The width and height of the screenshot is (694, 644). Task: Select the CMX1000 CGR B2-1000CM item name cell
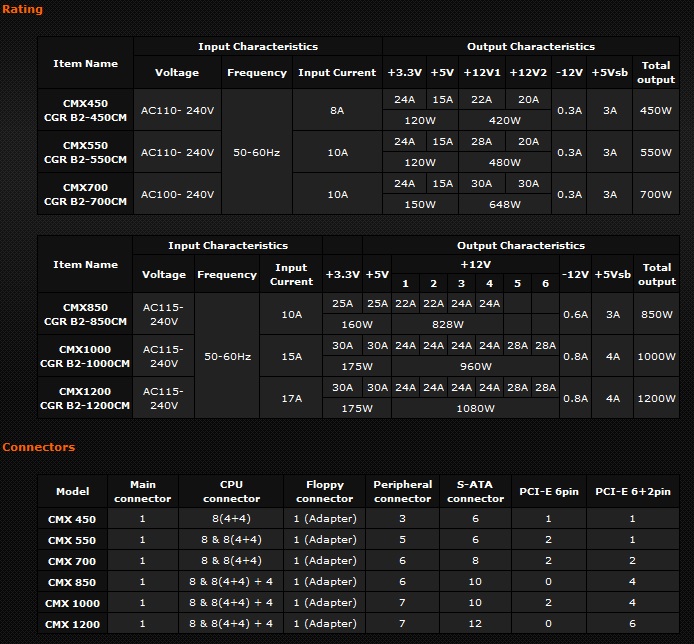pos(85,356)
